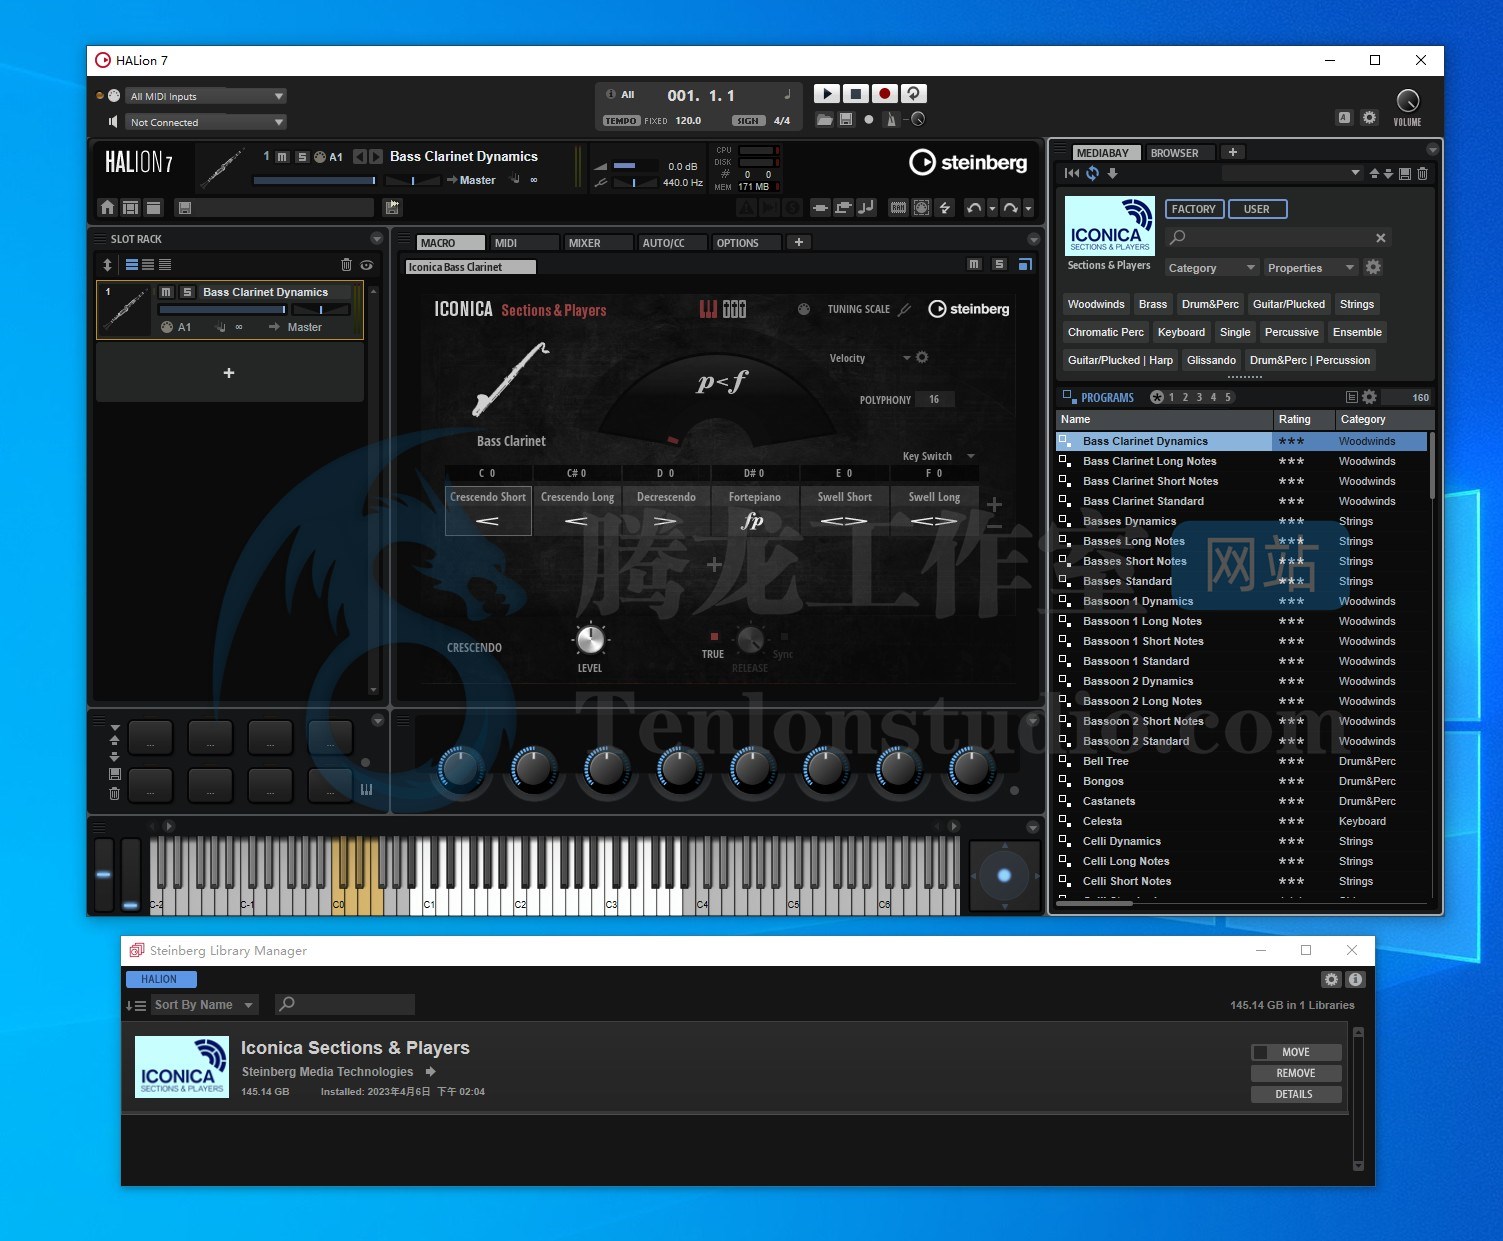Stop playback with the Stop transport button
1503x1241 pixels.
click(855, 93)
